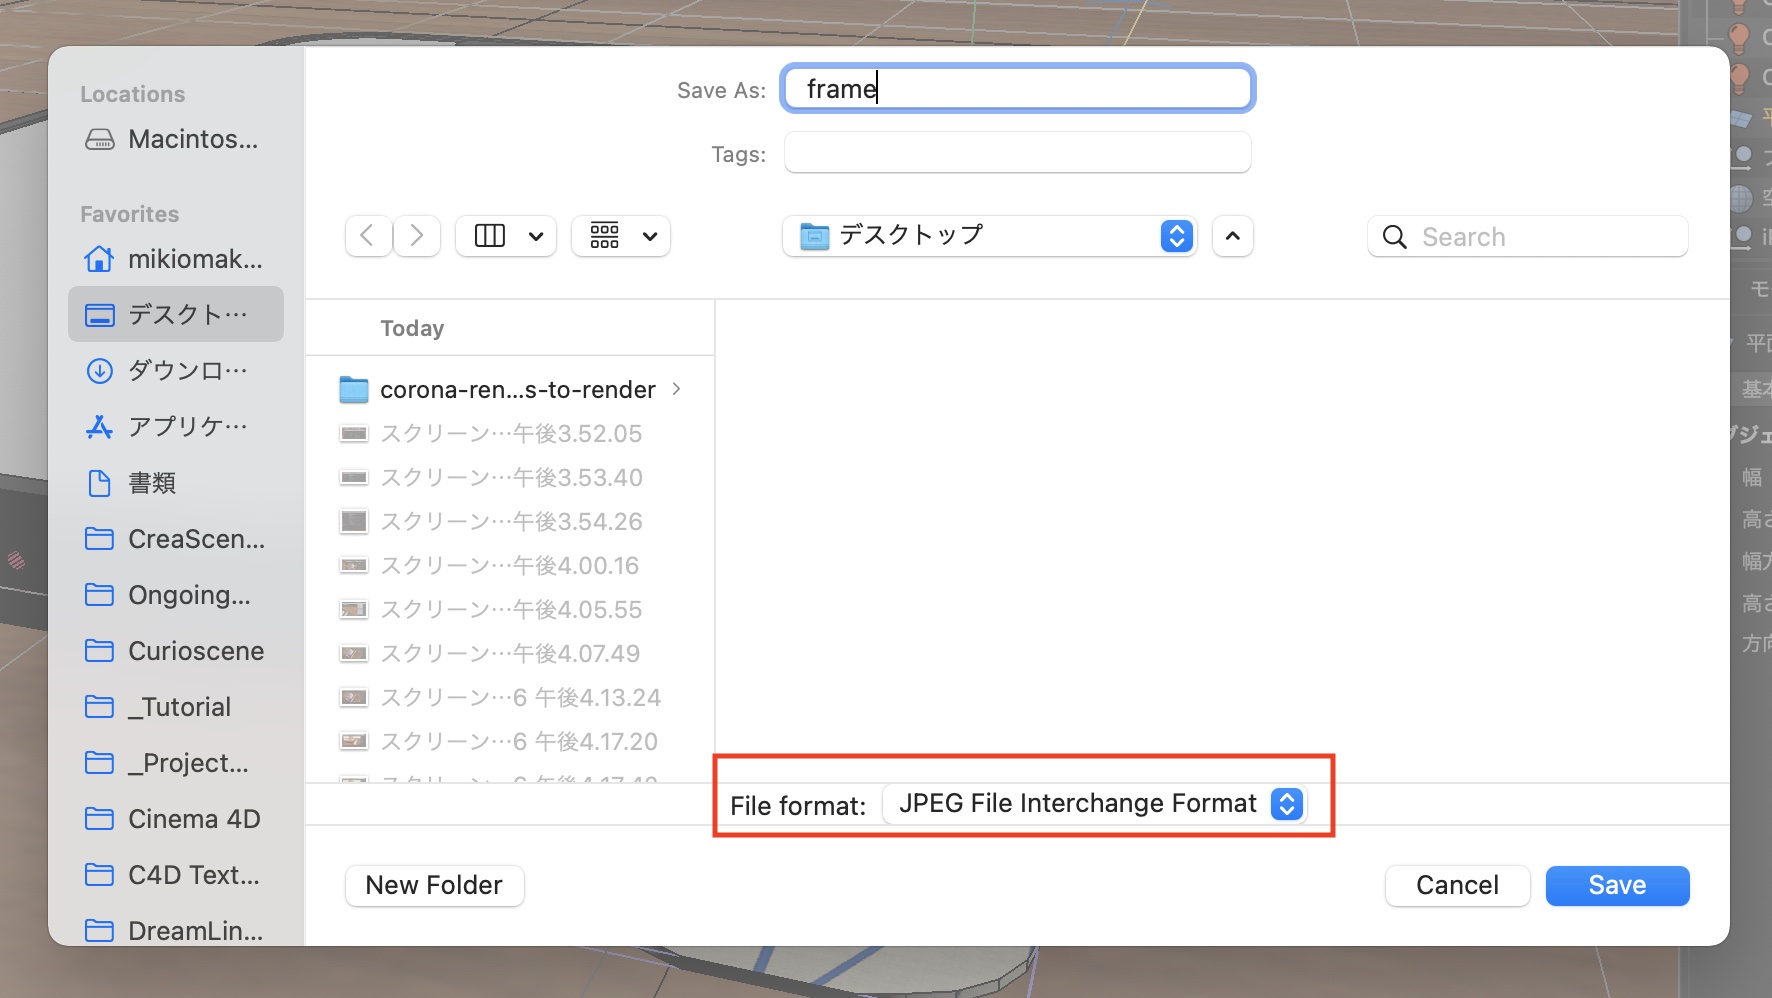The height and width of the screenshot is (998, 1772).
Task: Create a New Folder
Action: tap(434, 885)
